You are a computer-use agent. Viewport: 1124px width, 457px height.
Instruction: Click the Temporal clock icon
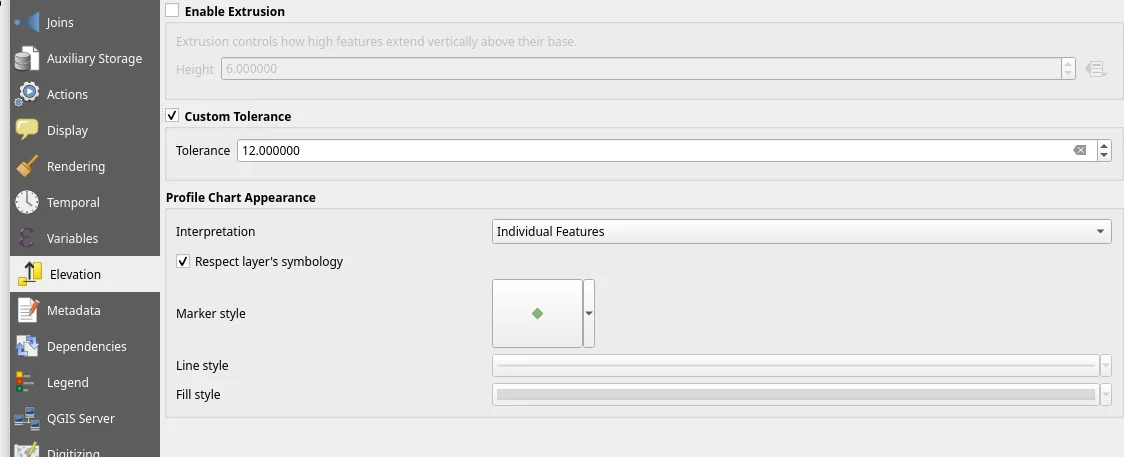pos(27,203)
